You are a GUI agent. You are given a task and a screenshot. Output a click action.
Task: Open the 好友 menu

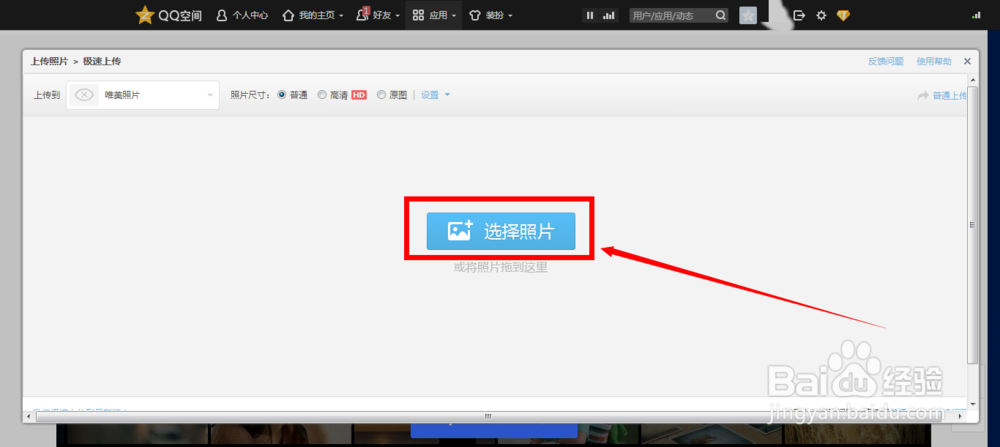point(378,15)
